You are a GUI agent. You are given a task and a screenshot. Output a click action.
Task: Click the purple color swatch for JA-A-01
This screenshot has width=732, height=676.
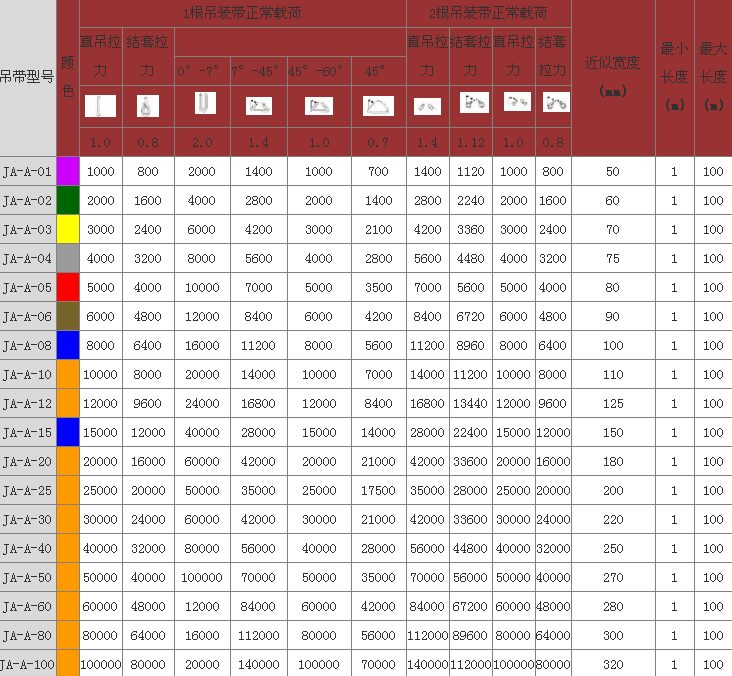(68, 171)
